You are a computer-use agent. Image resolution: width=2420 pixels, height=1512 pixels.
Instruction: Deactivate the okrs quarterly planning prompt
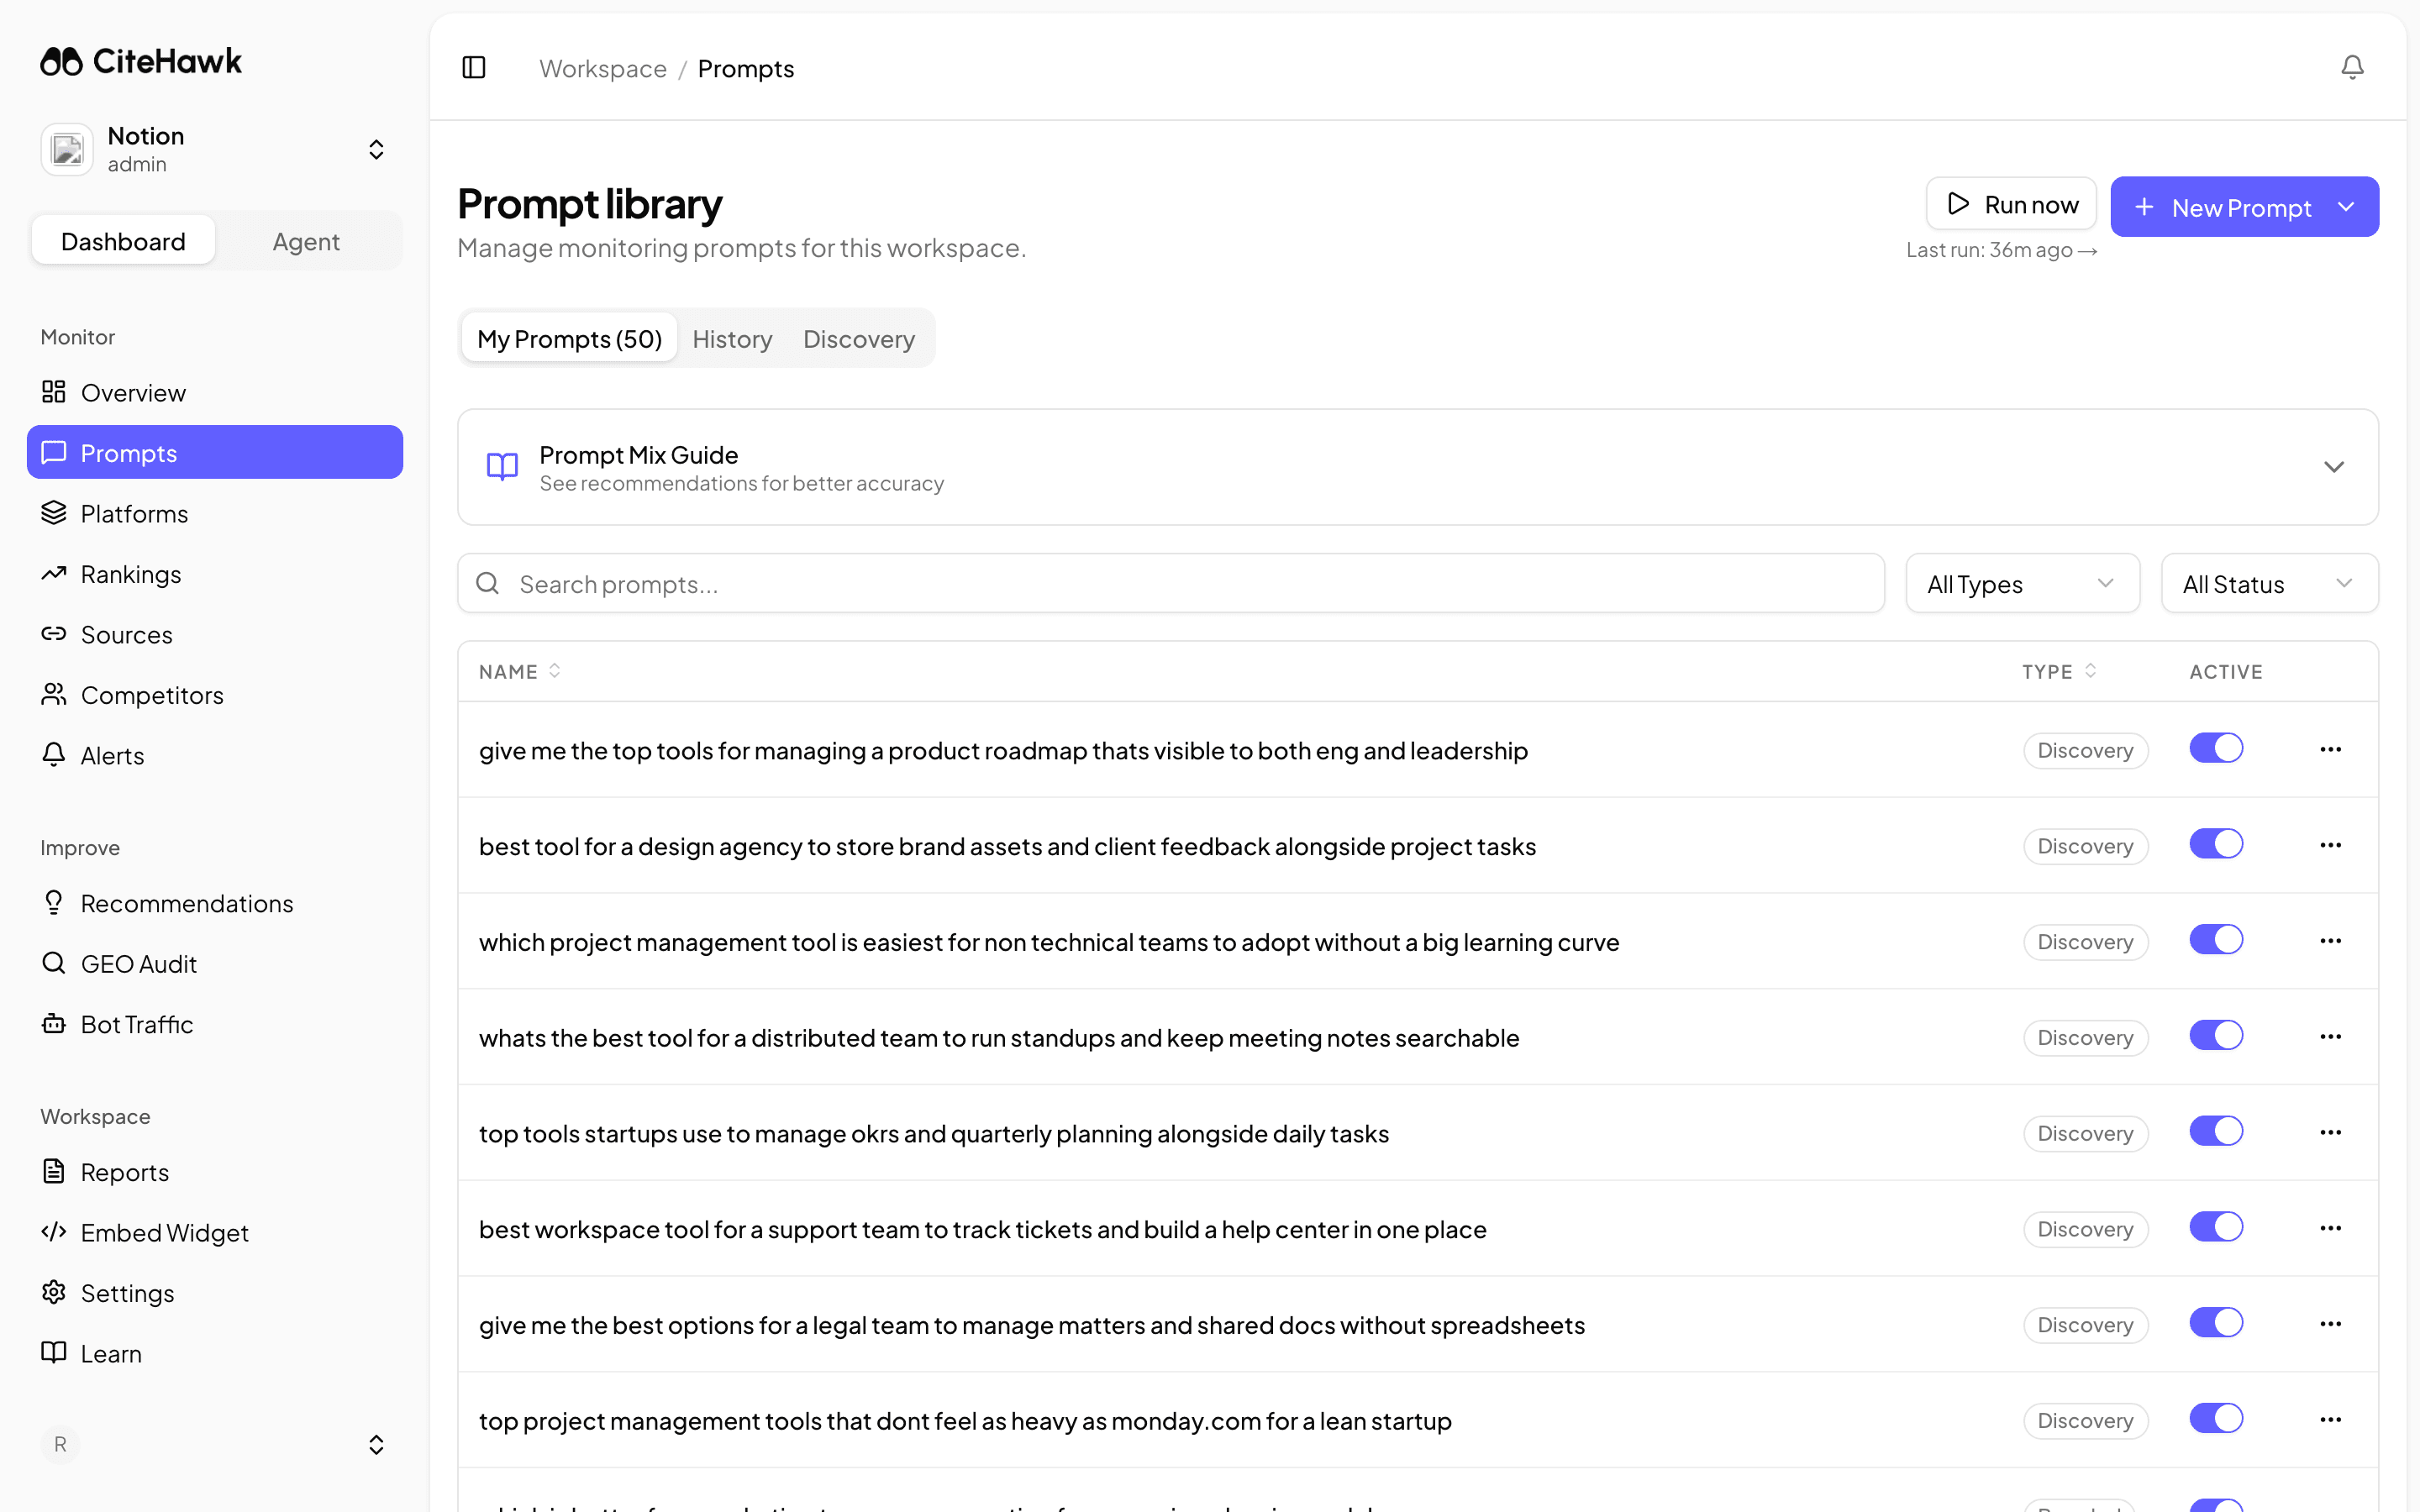point(2216,1131)
